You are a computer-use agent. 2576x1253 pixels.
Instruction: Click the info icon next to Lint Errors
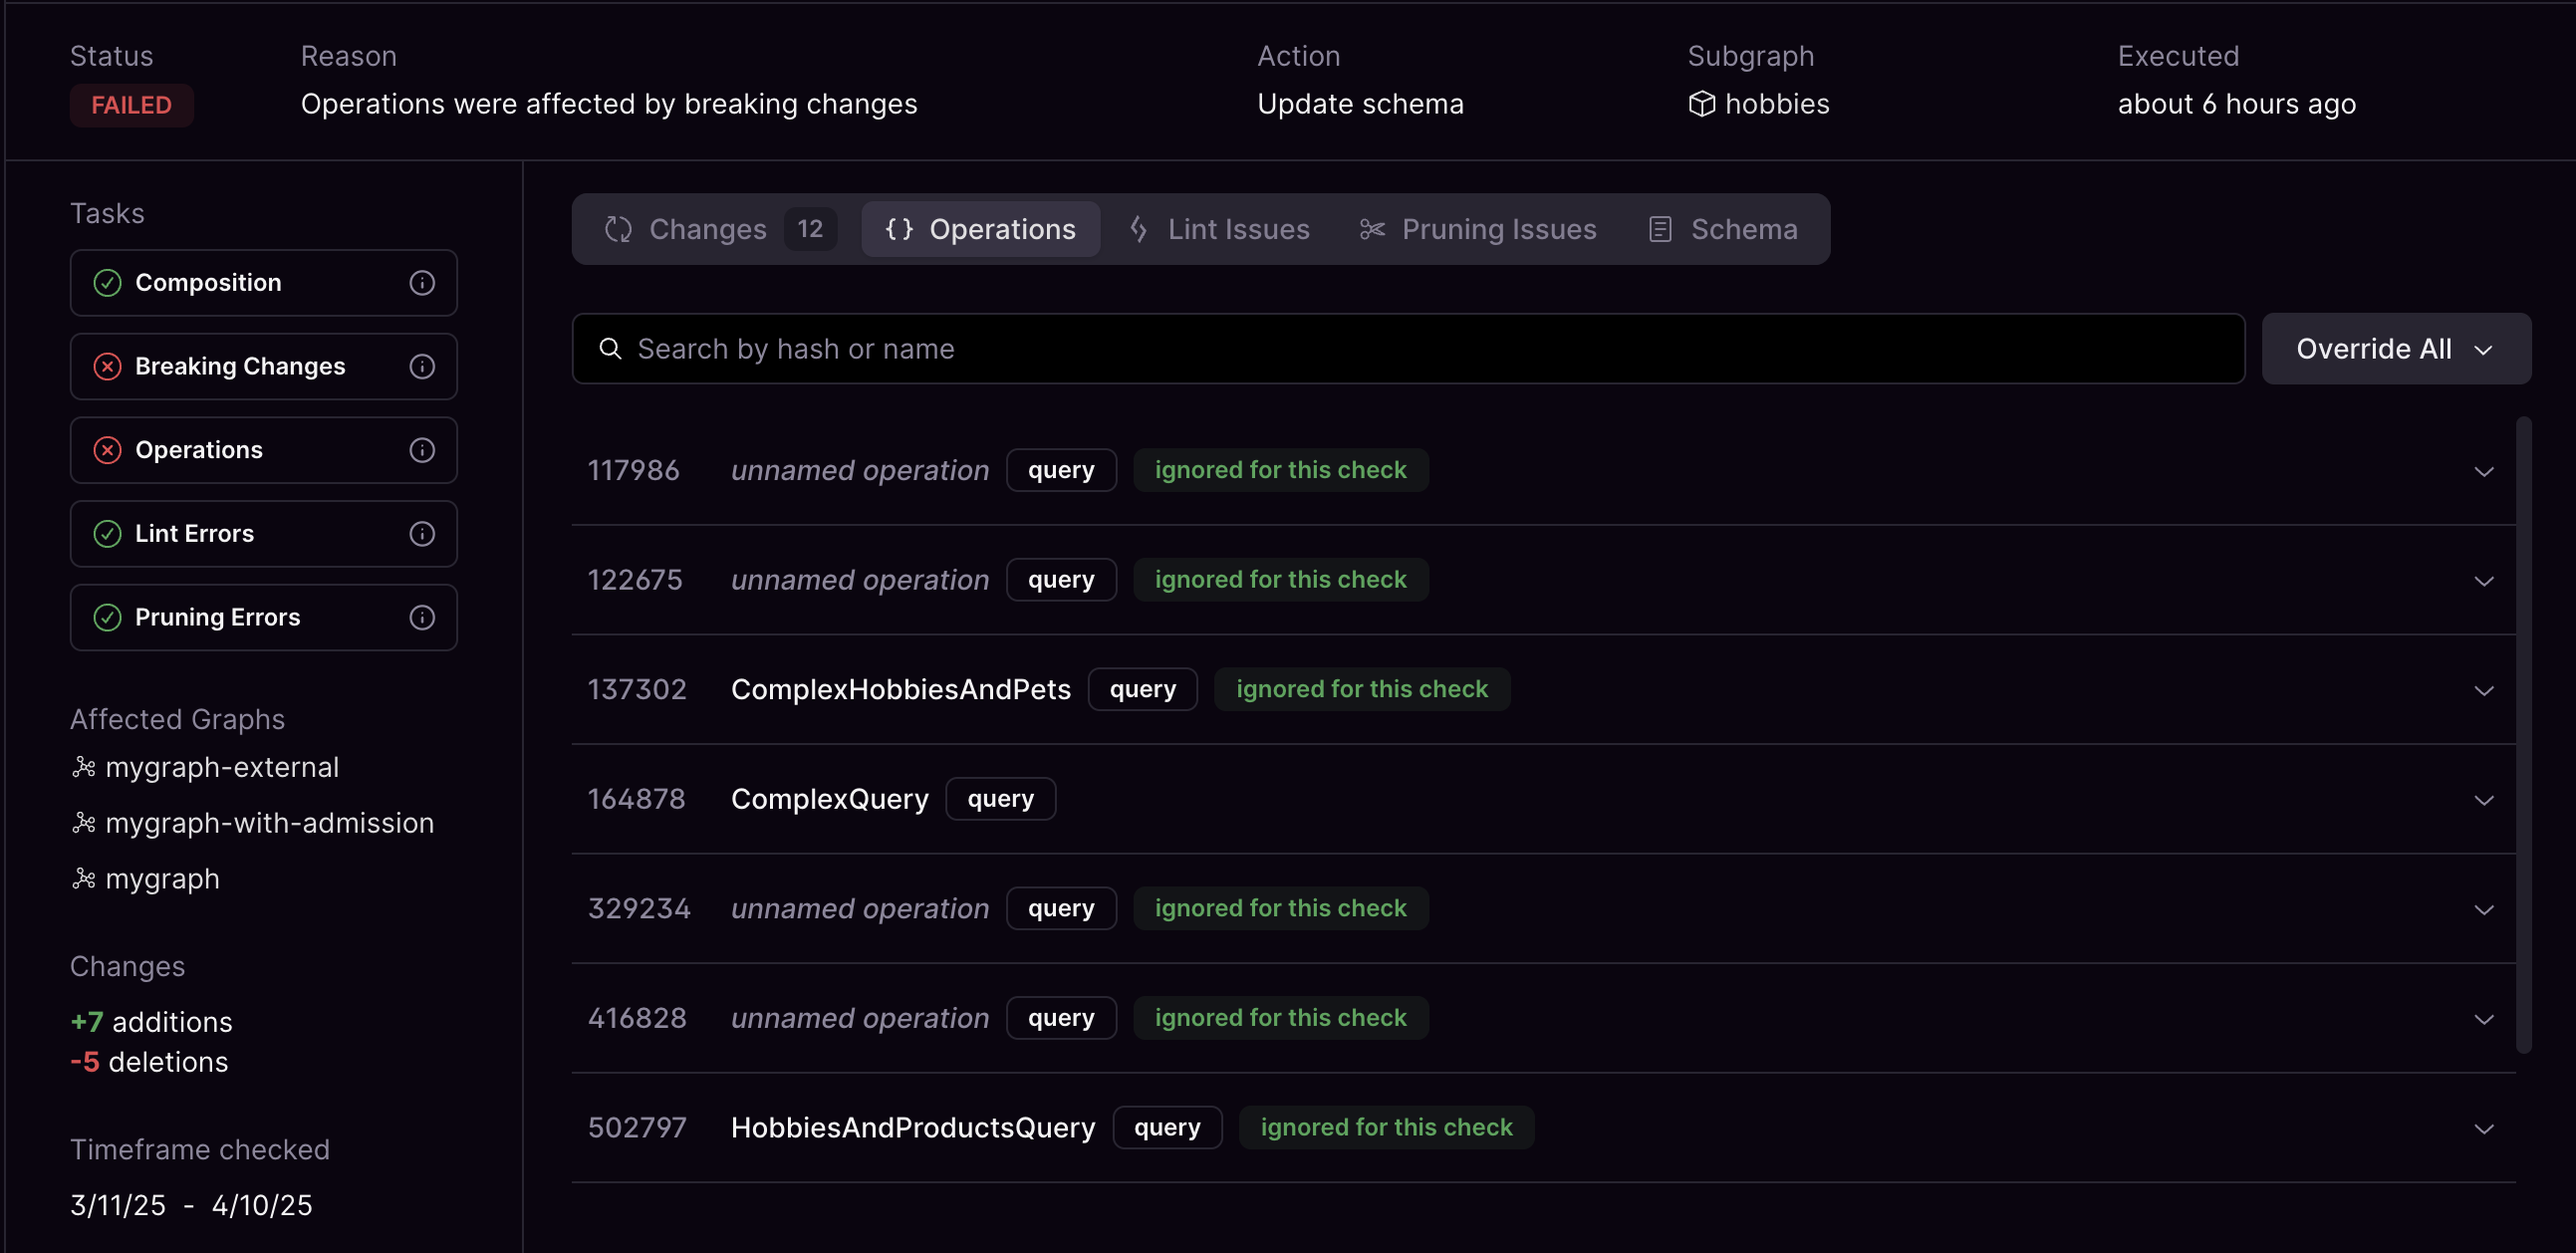[x=422, y=534]
